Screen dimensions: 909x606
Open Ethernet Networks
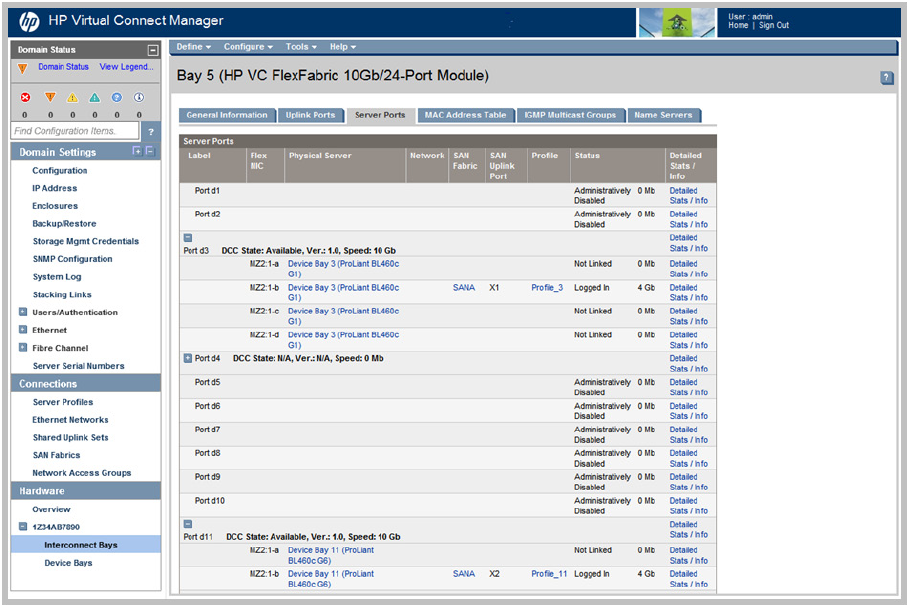70,420
